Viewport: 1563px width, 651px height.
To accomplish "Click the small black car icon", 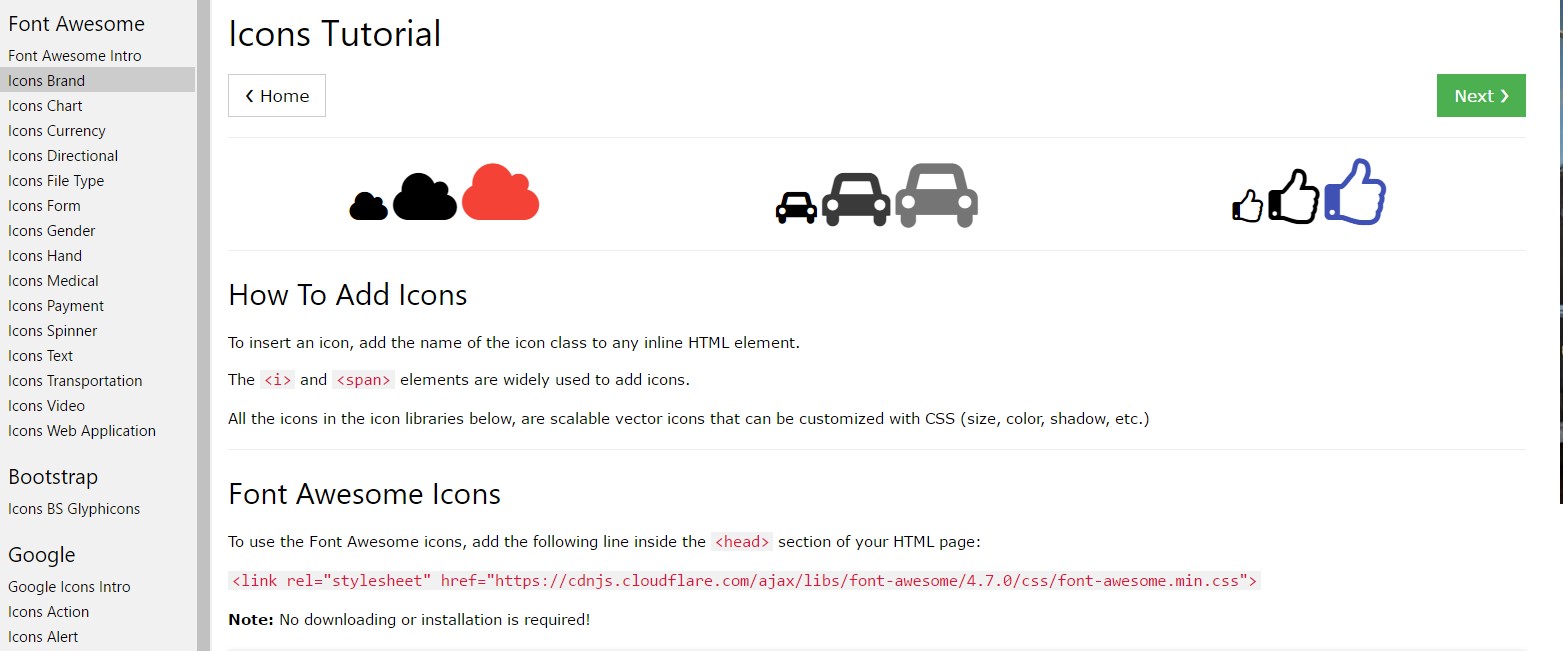I will pyautogui.click(x=796, y=207).
